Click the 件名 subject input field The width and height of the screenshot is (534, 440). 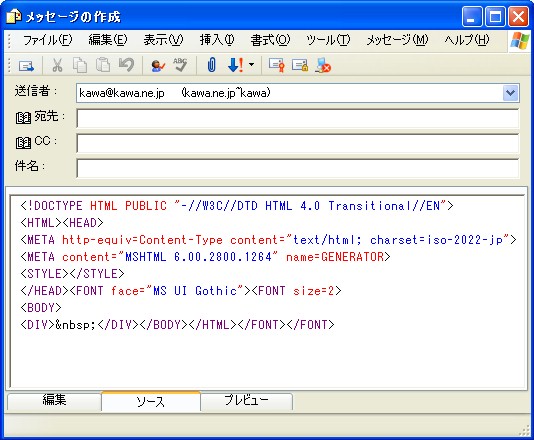tap(298, 168)
